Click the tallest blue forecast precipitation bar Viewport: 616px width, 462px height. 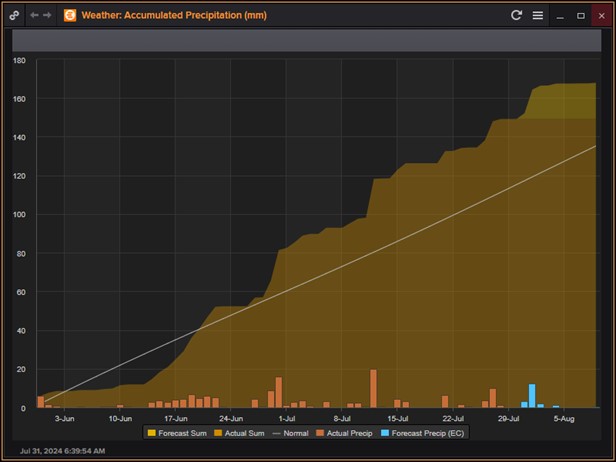532,396
